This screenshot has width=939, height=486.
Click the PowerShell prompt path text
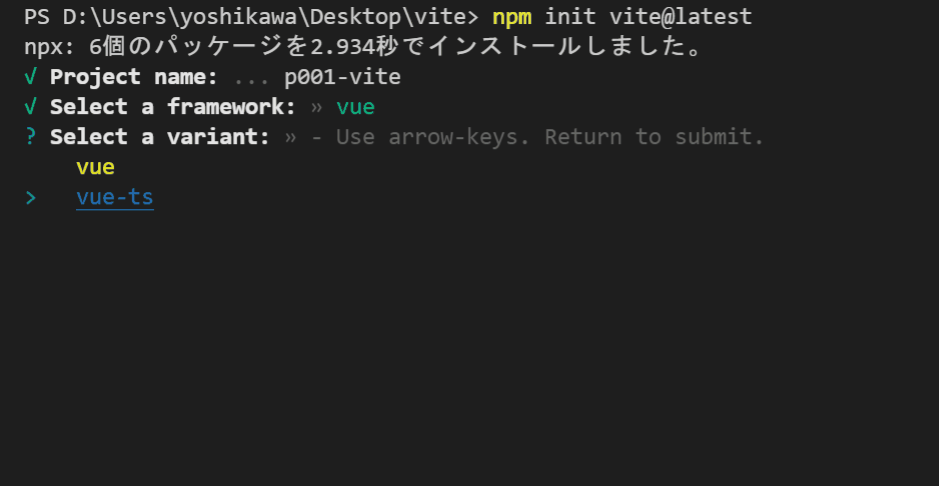[252, 17]
